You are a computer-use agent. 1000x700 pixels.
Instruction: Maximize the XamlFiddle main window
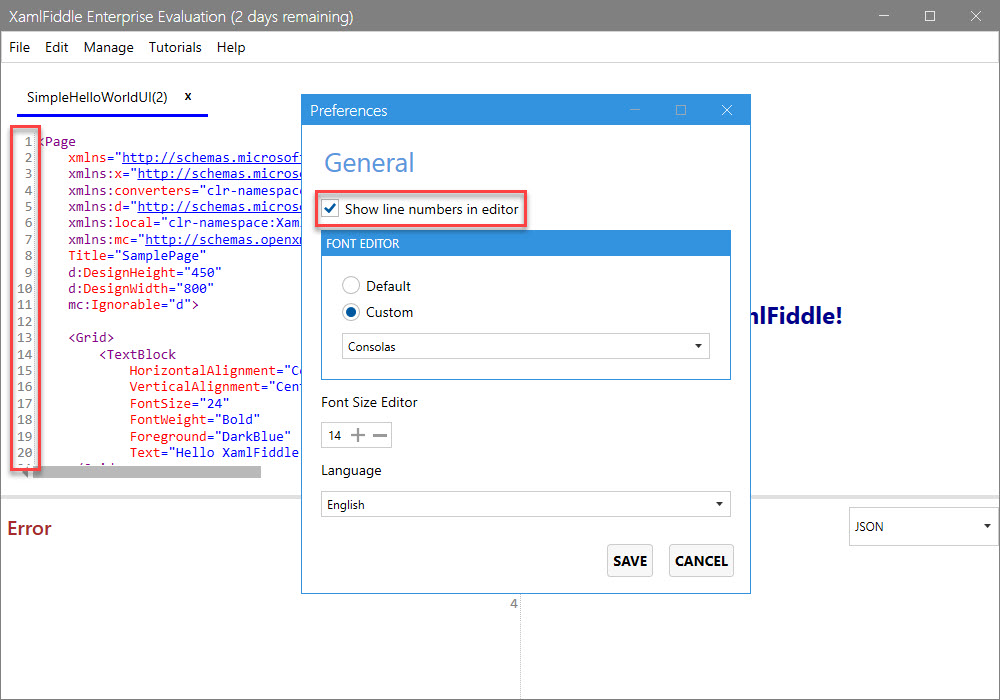[x=930, y=16]
